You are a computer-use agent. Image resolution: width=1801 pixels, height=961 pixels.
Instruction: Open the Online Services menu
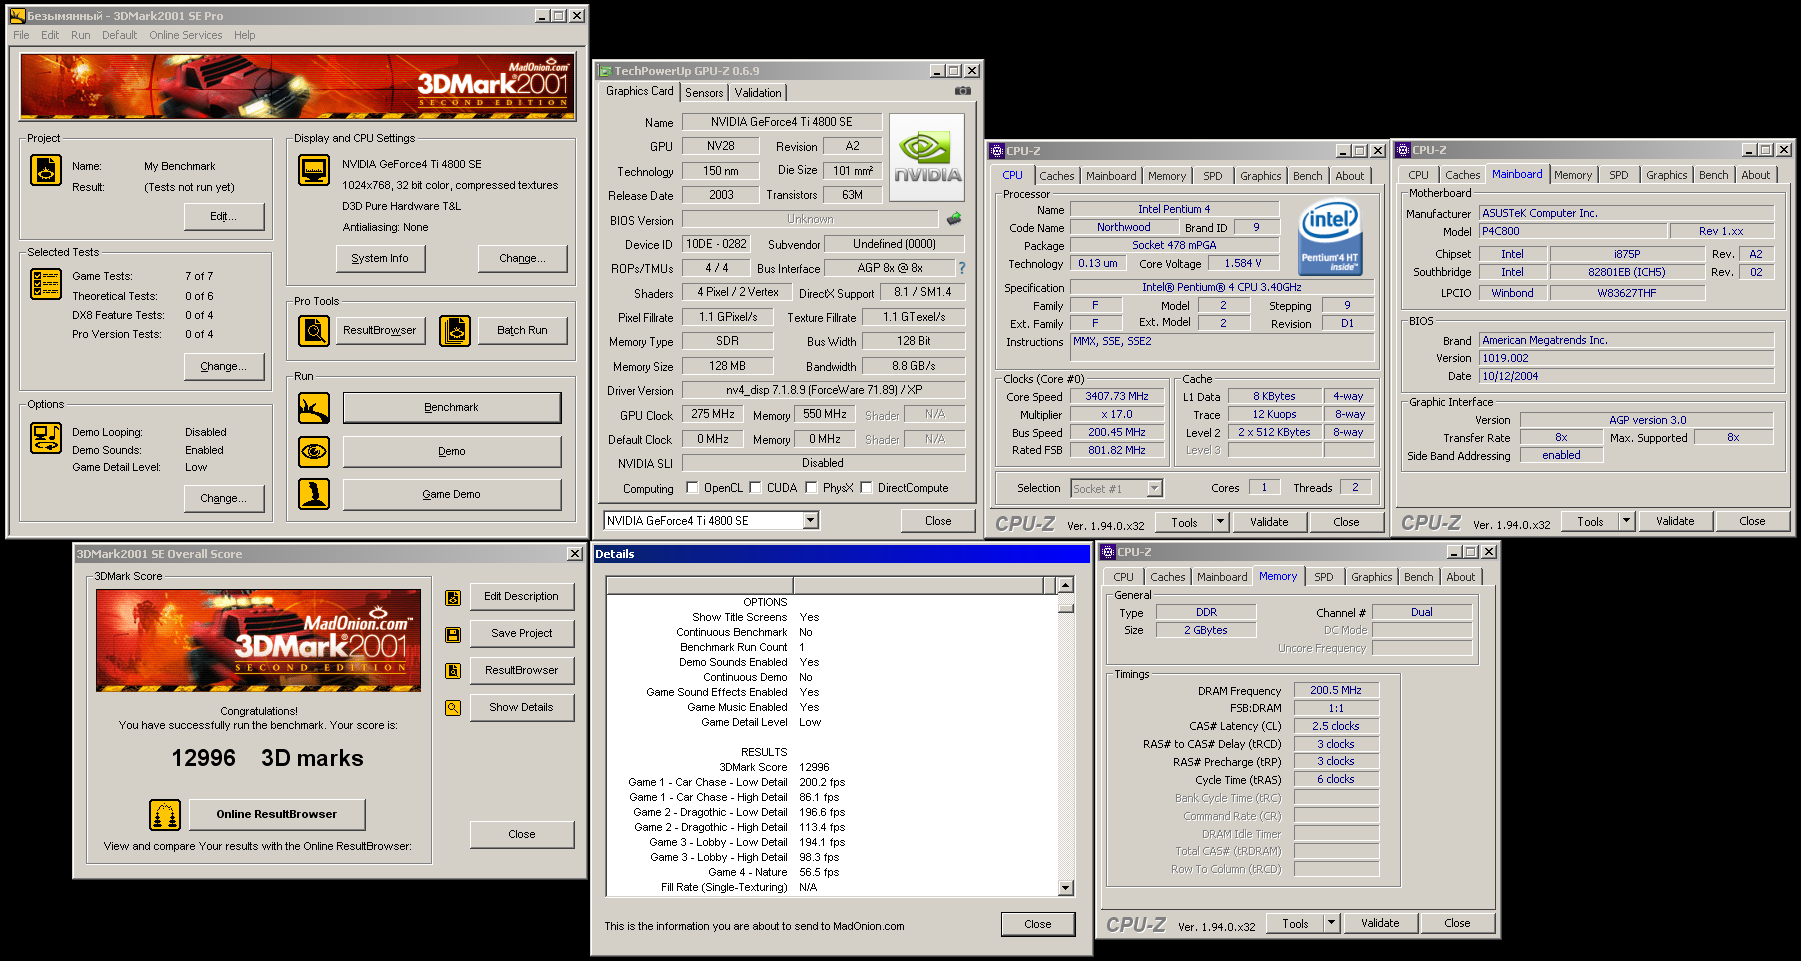pos(186,35)
